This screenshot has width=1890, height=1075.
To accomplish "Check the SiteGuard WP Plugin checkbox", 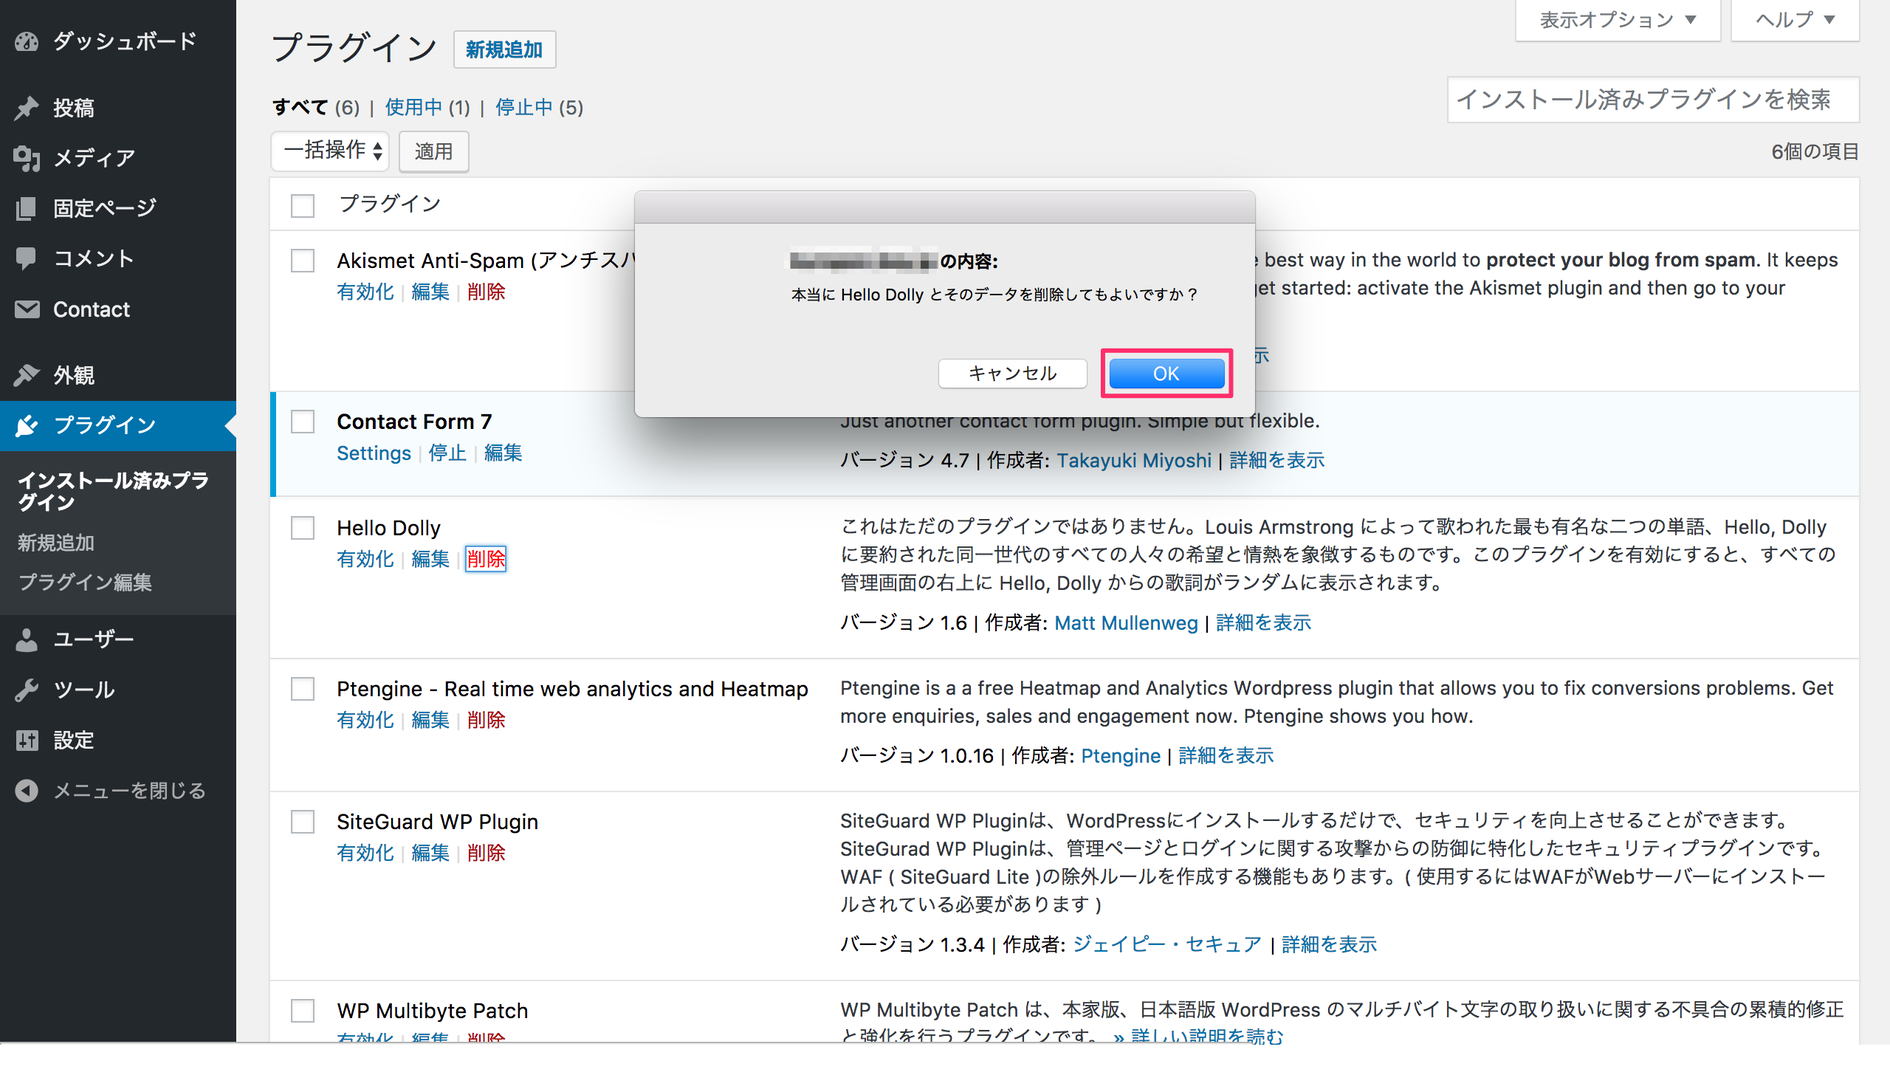I will tap(303, 822).
